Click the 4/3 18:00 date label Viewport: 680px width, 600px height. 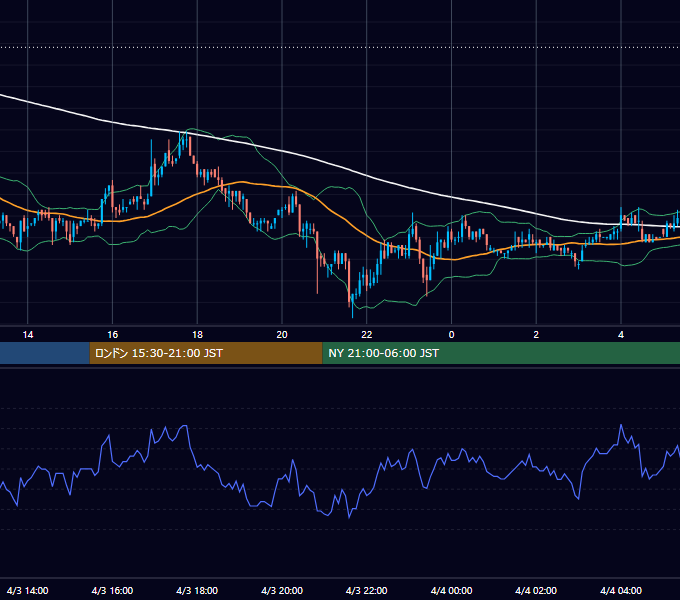click(197, 590)
